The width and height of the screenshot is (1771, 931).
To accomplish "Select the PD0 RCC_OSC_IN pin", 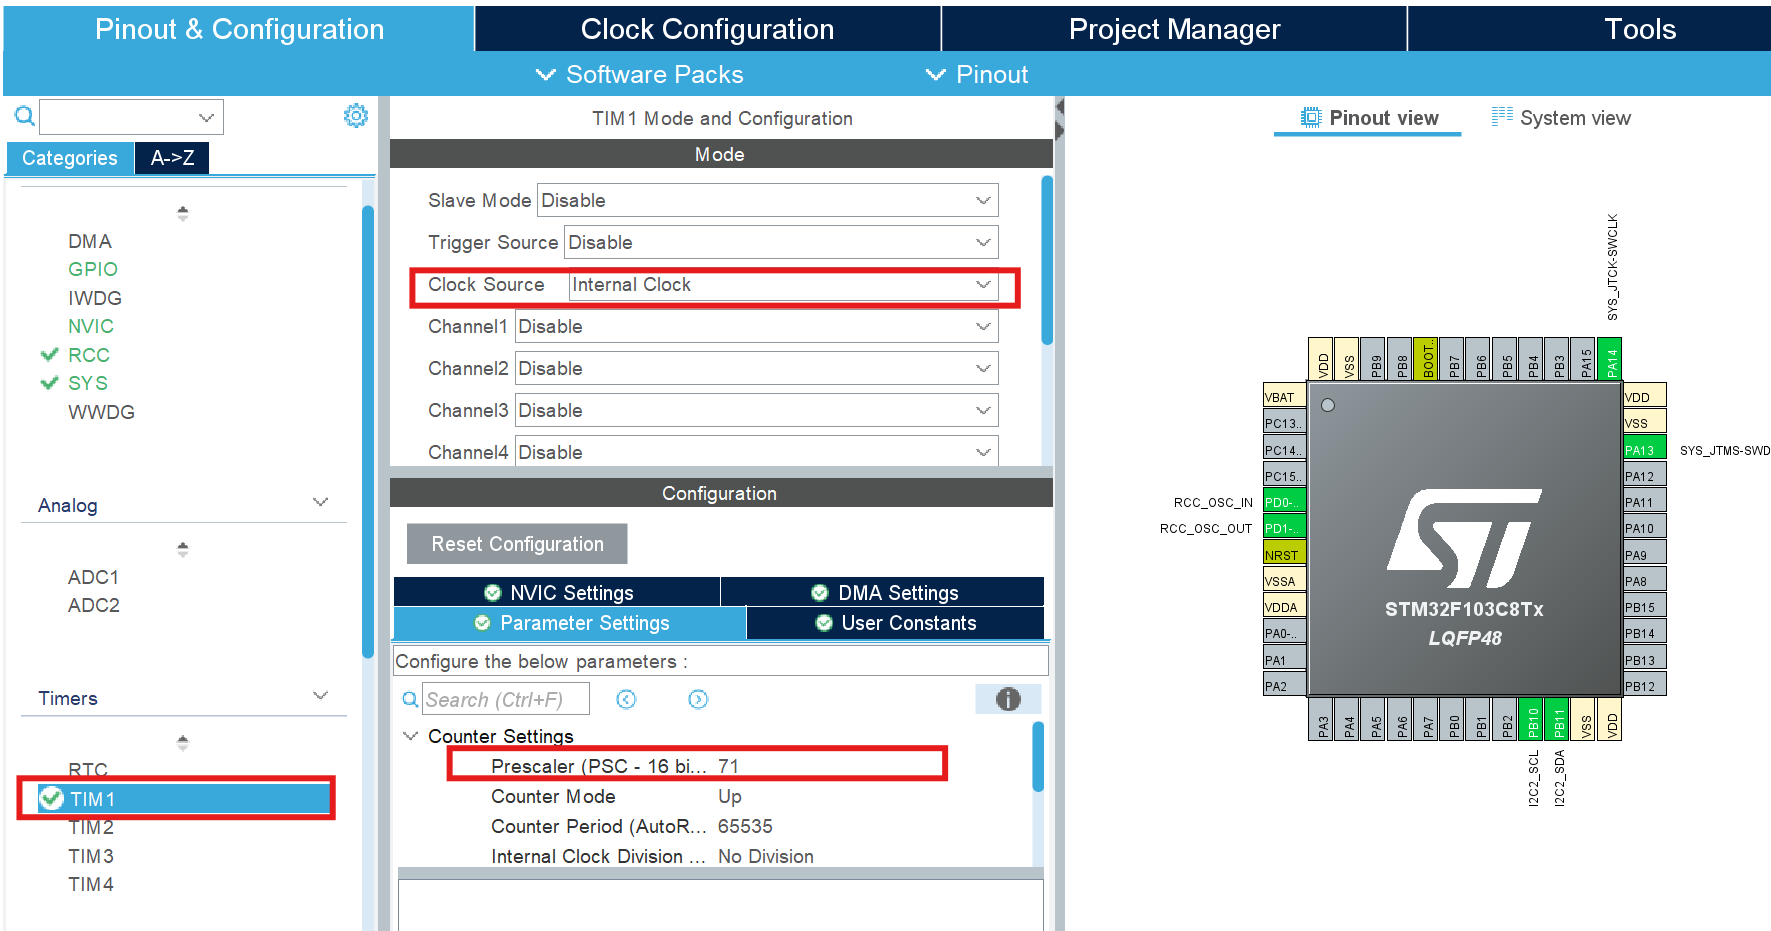I will [1285, 502].
